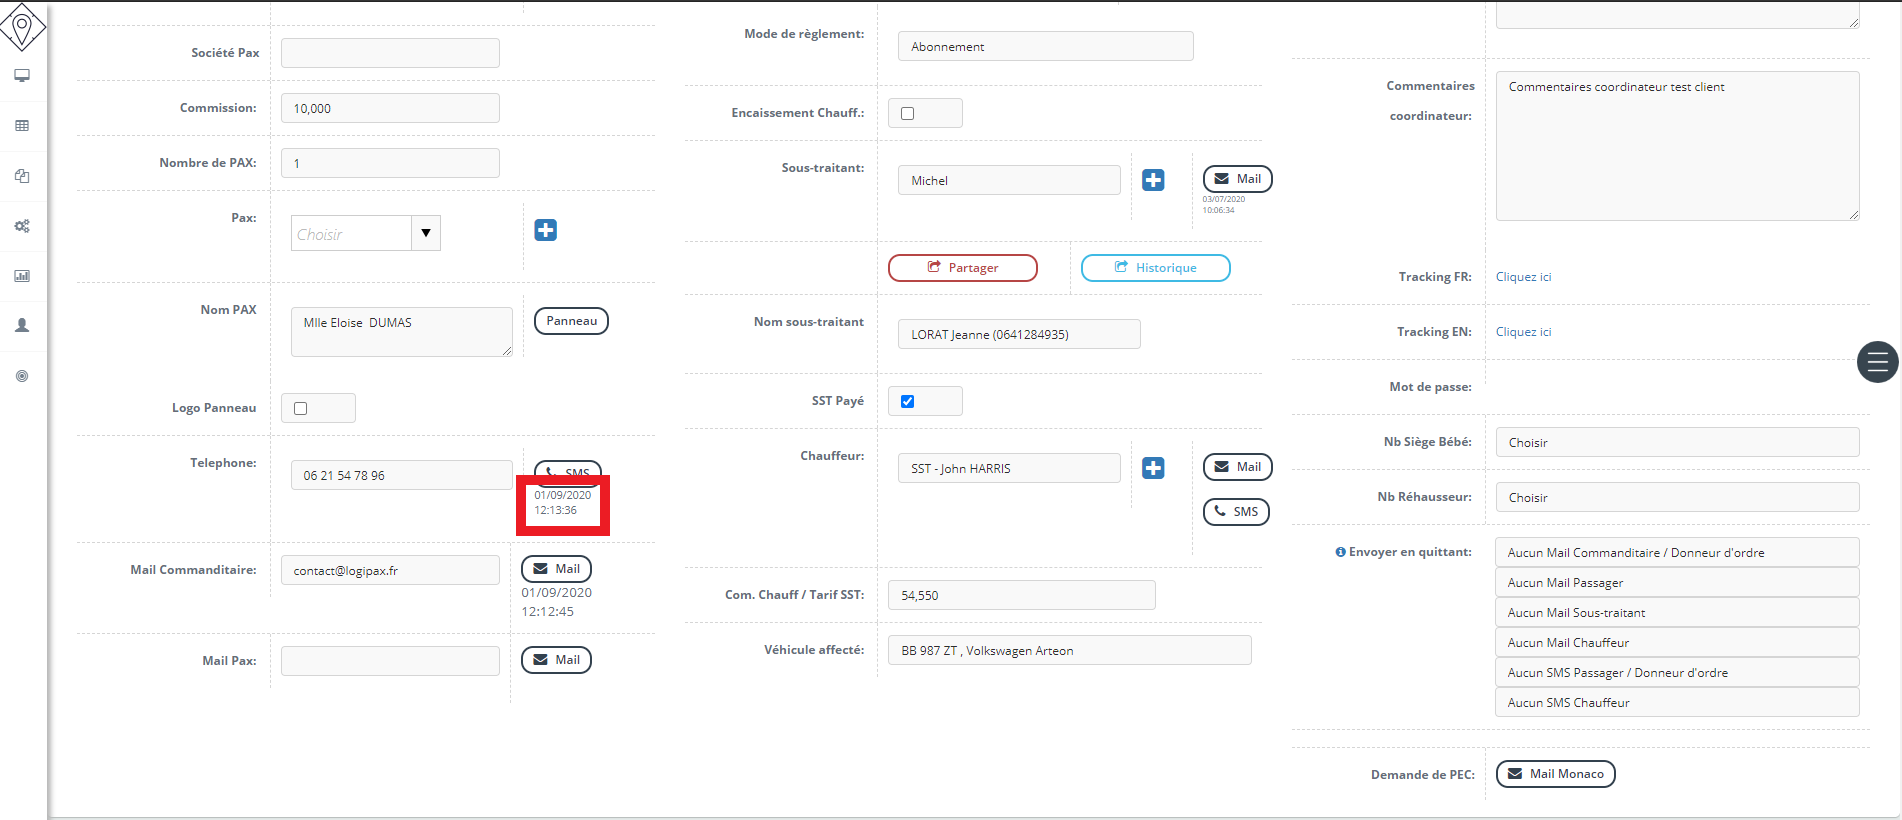Viewport: 1902px width, 820px height.
Task: Open Tracking FR Cliquez ici link
Action: coord(1523,277)
